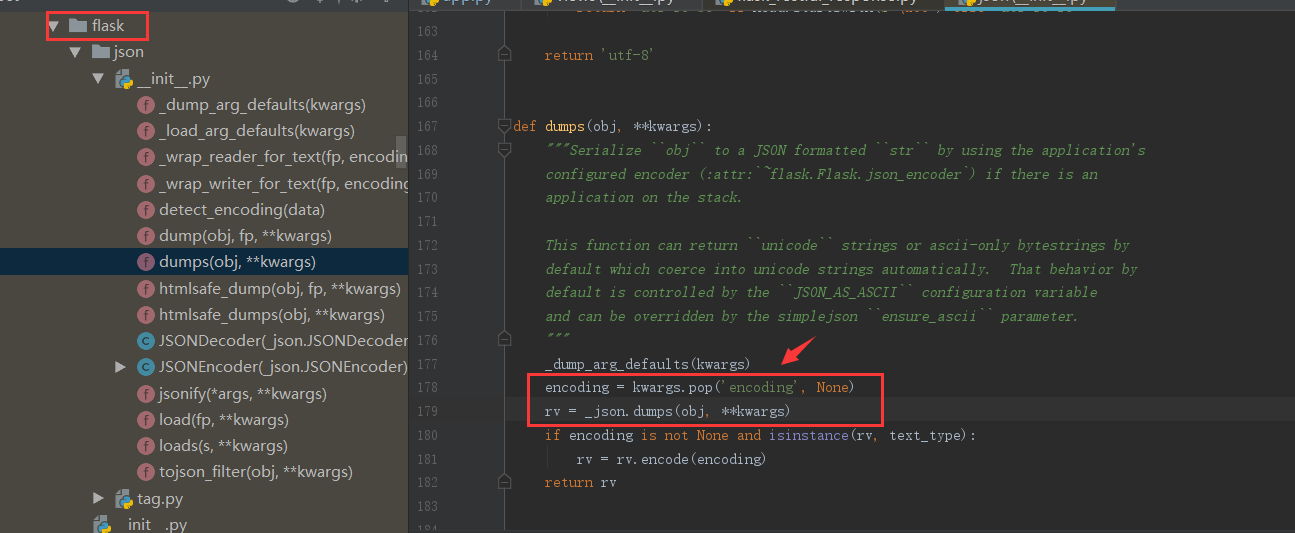Click the class icon beside JSONDecoder

point(145,341)
